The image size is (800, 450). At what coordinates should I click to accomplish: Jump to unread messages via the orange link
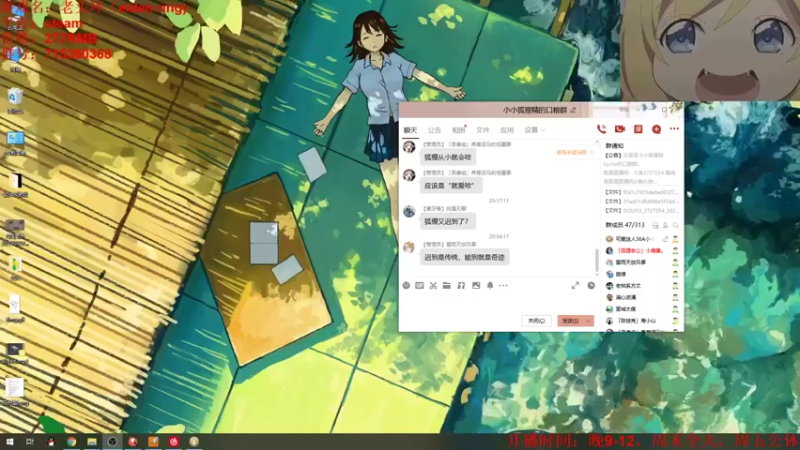click(574, 153)
